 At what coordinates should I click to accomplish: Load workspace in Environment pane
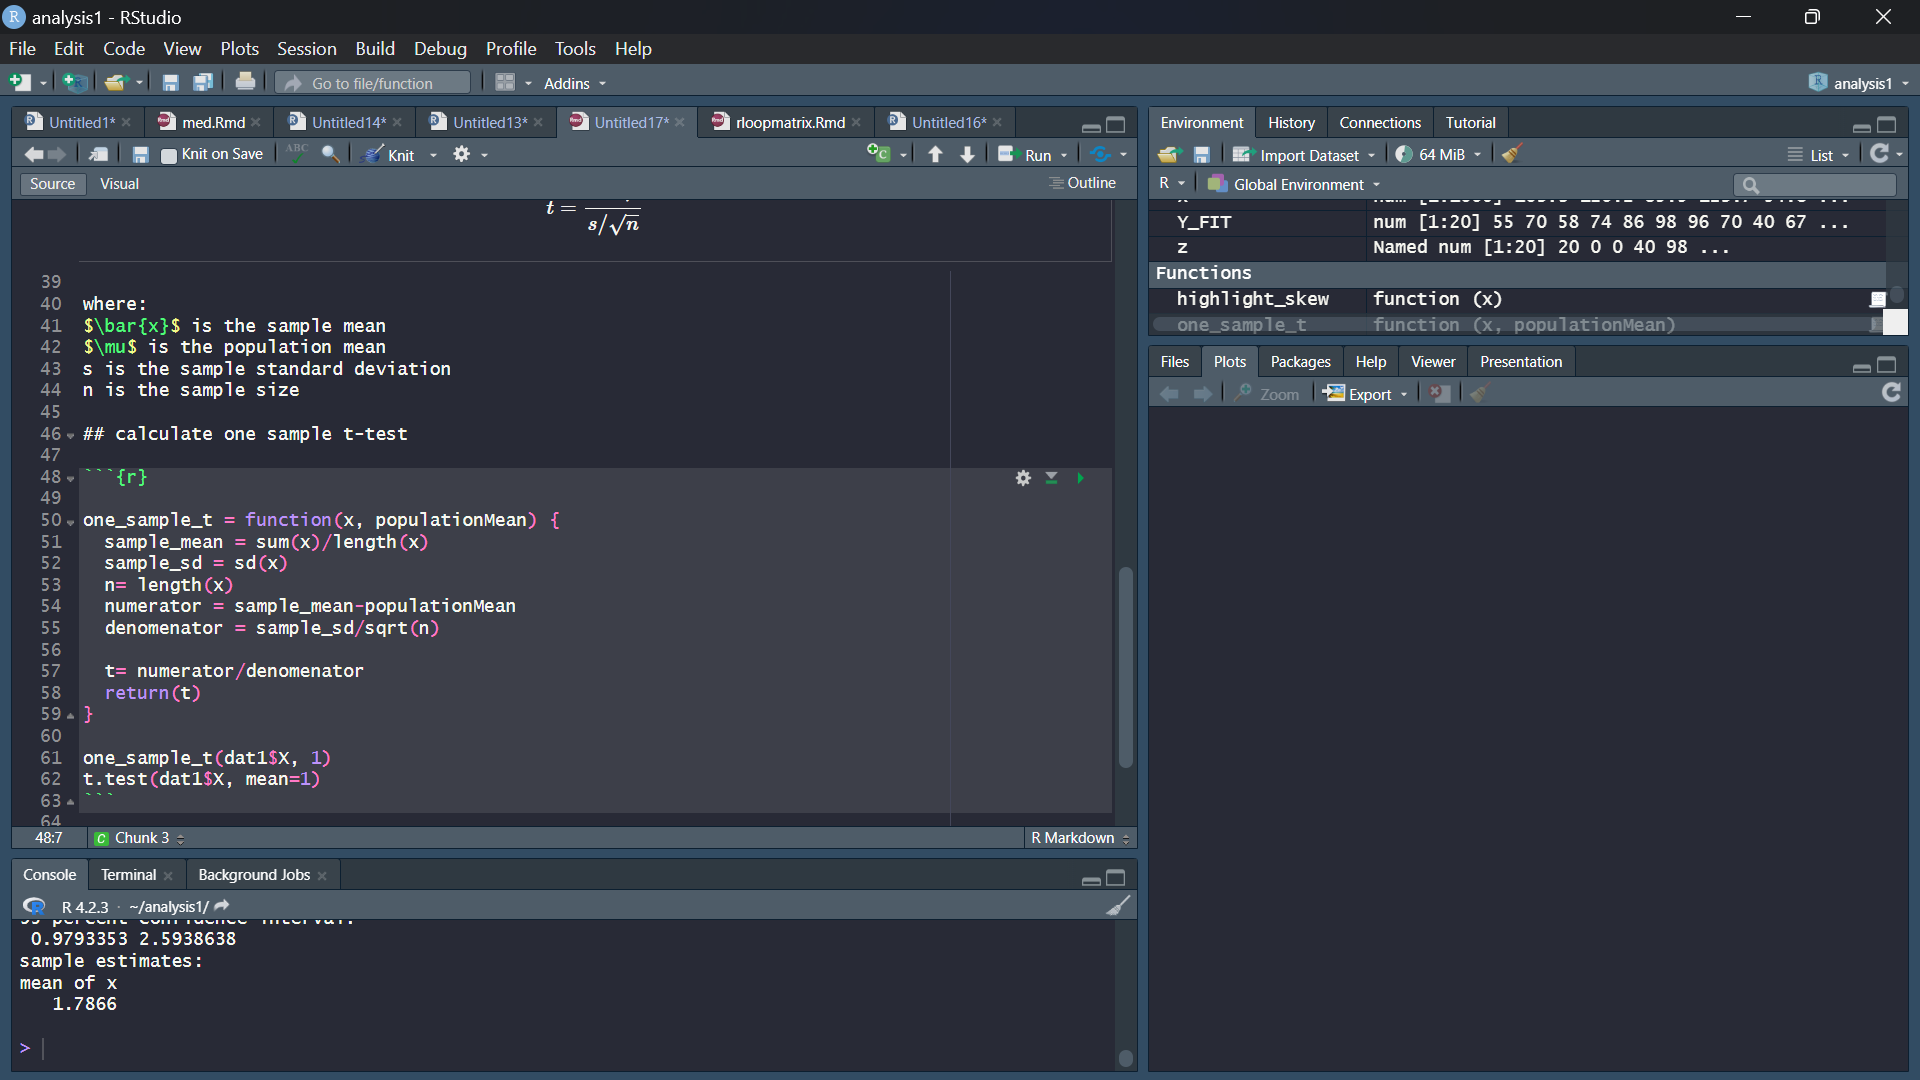click(1169, 154)
